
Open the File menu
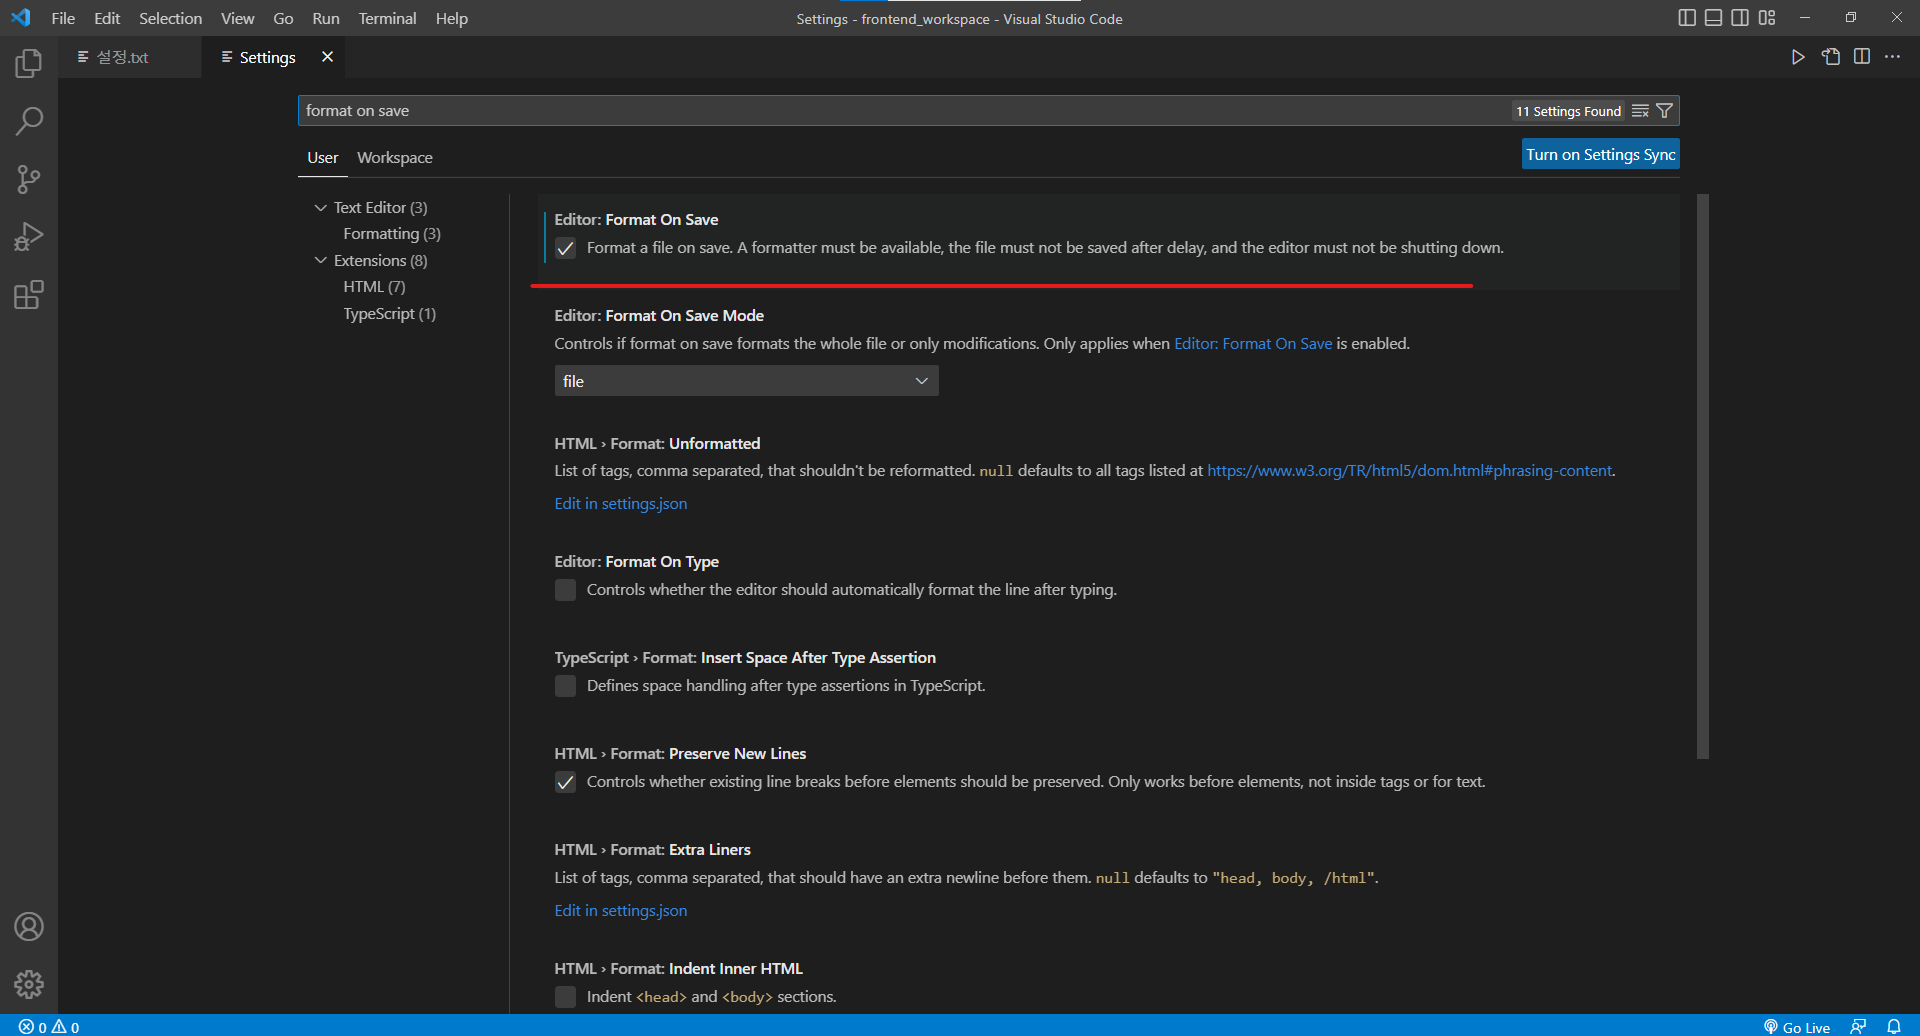coord(63,18)
